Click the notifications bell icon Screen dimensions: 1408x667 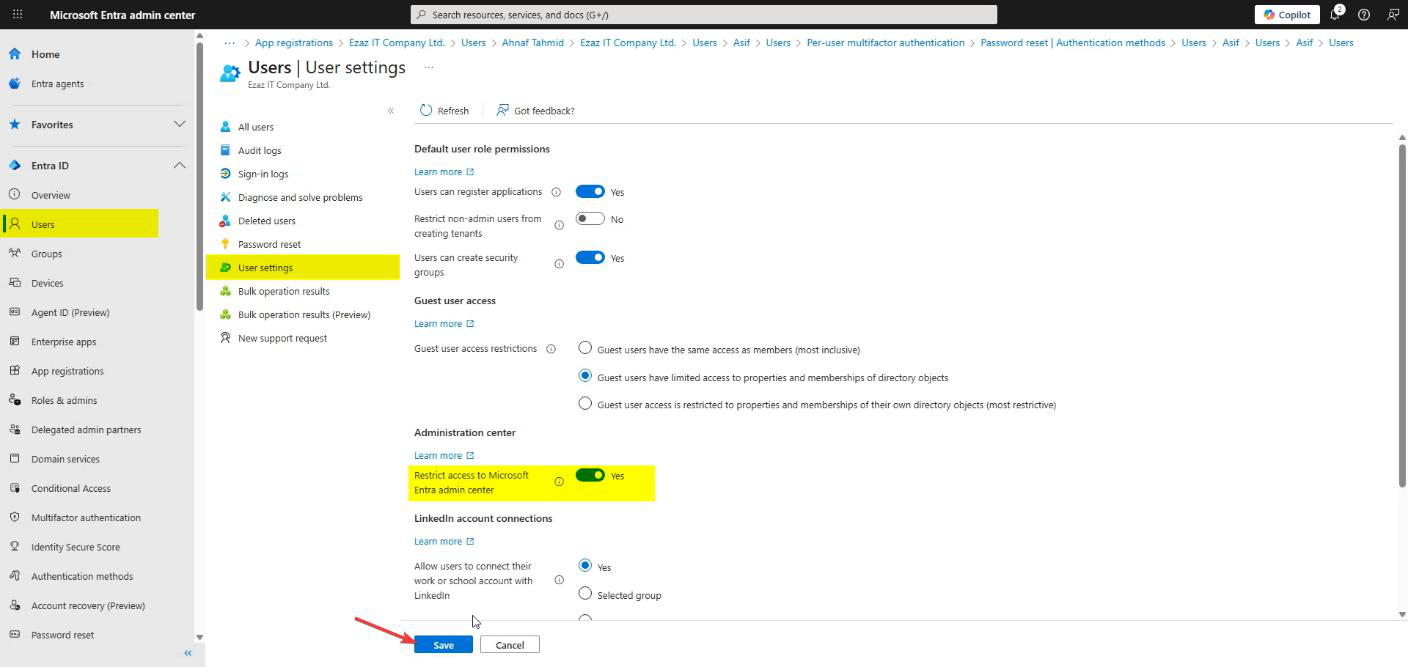(1335, 14)
